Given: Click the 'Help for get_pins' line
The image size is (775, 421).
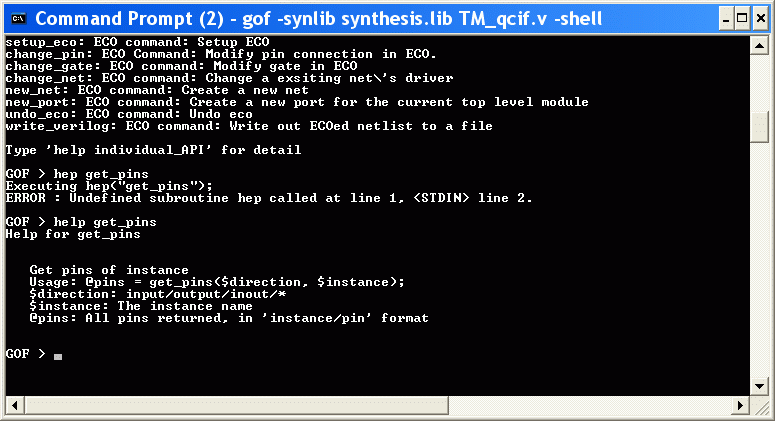Looking at the screenshot, I should pyautogui.click(x=73, y=234).
